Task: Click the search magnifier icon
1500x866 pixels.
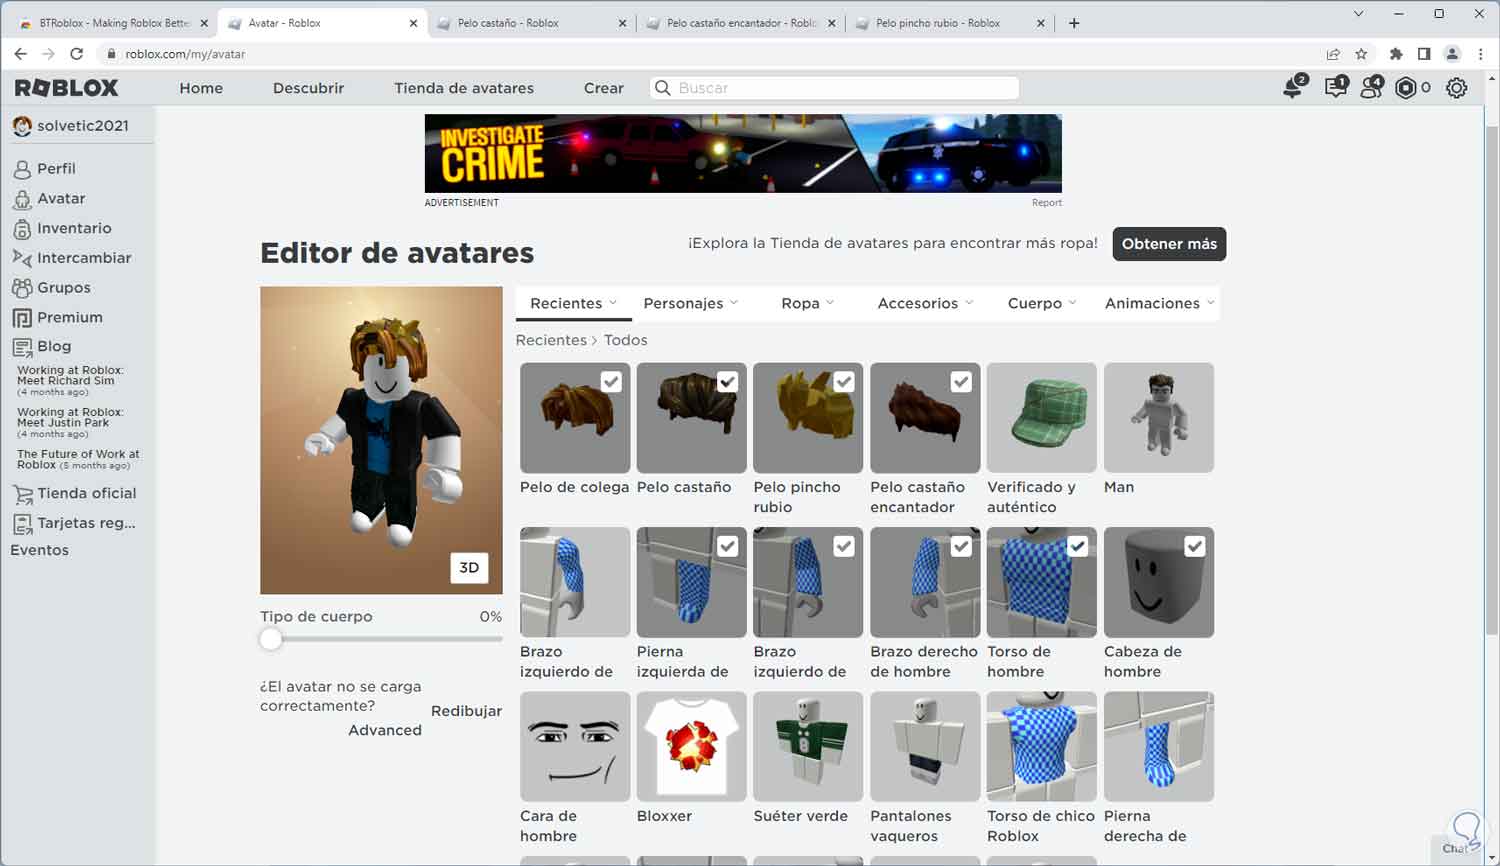Action: pyautogui.click(x=662, y=88)
